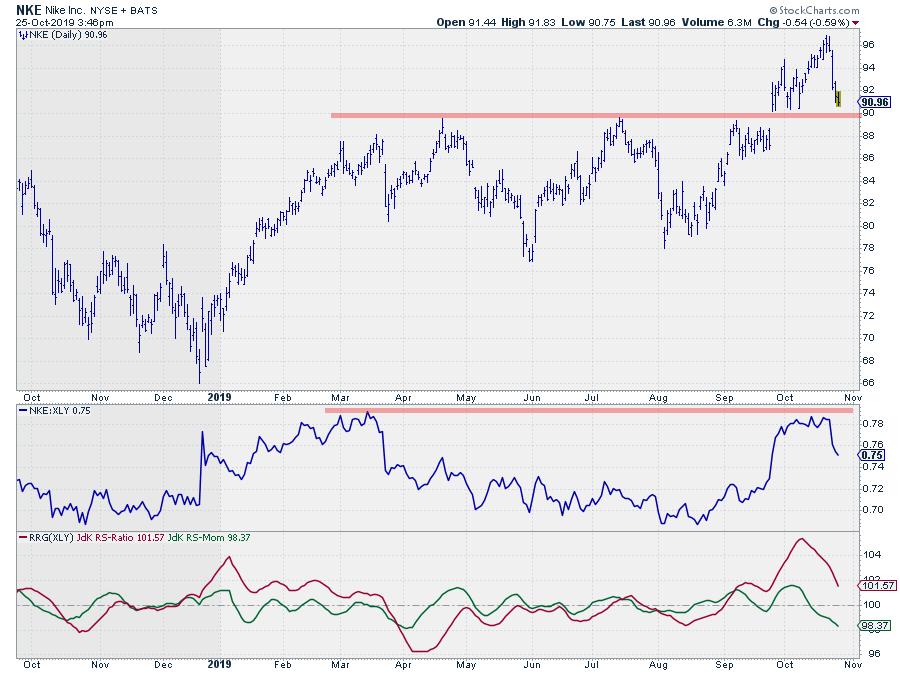Click the 'Last 90.96' value in header
900x673 pixels.
(x=648, y=22)
